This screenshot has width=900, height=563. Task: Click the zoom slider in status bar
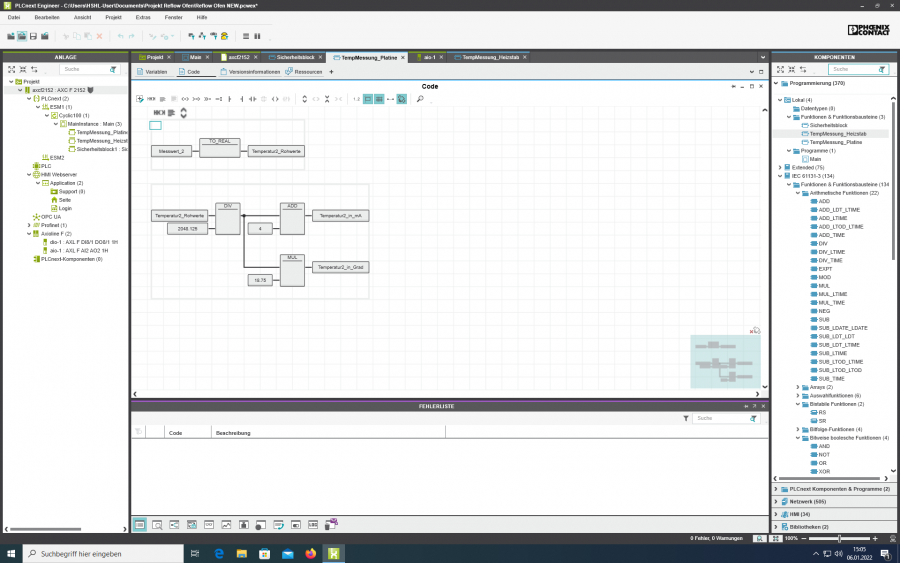(x=838, y=538)
